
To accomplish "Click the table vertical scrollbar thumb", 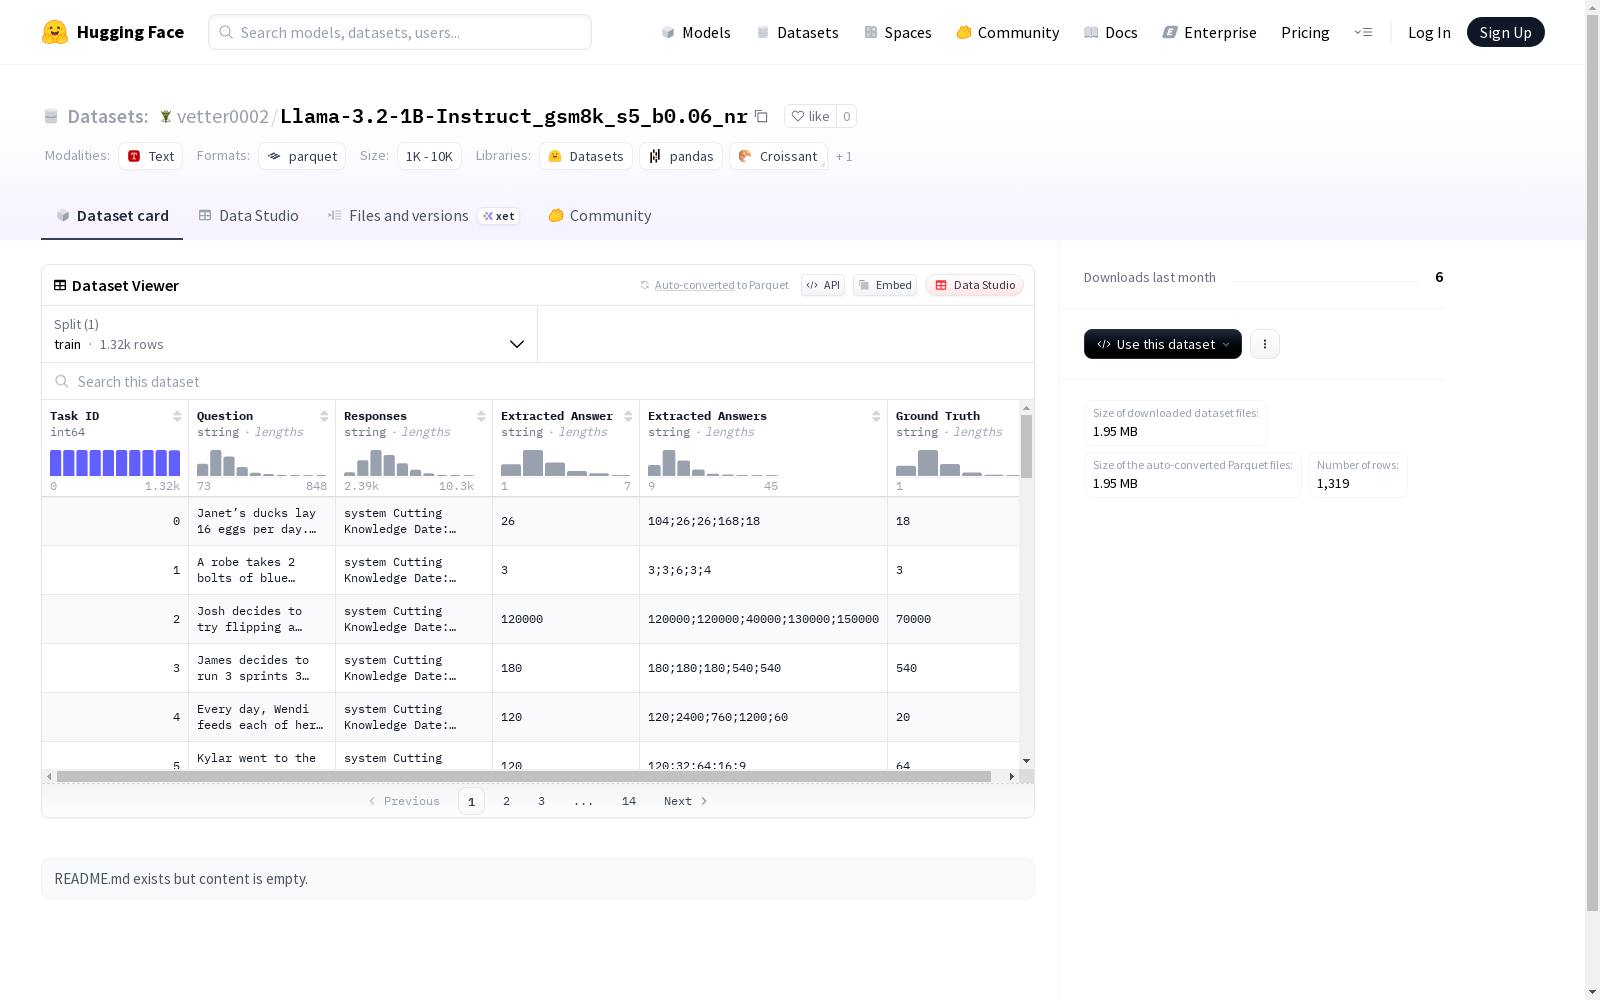I will coord(1026,446).
